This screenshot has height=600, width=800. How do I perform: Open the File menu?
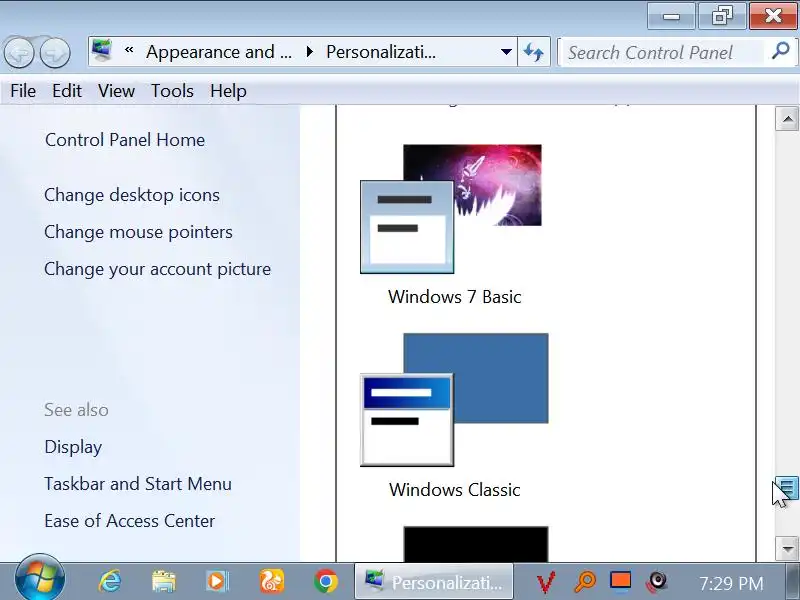[23, 91]
